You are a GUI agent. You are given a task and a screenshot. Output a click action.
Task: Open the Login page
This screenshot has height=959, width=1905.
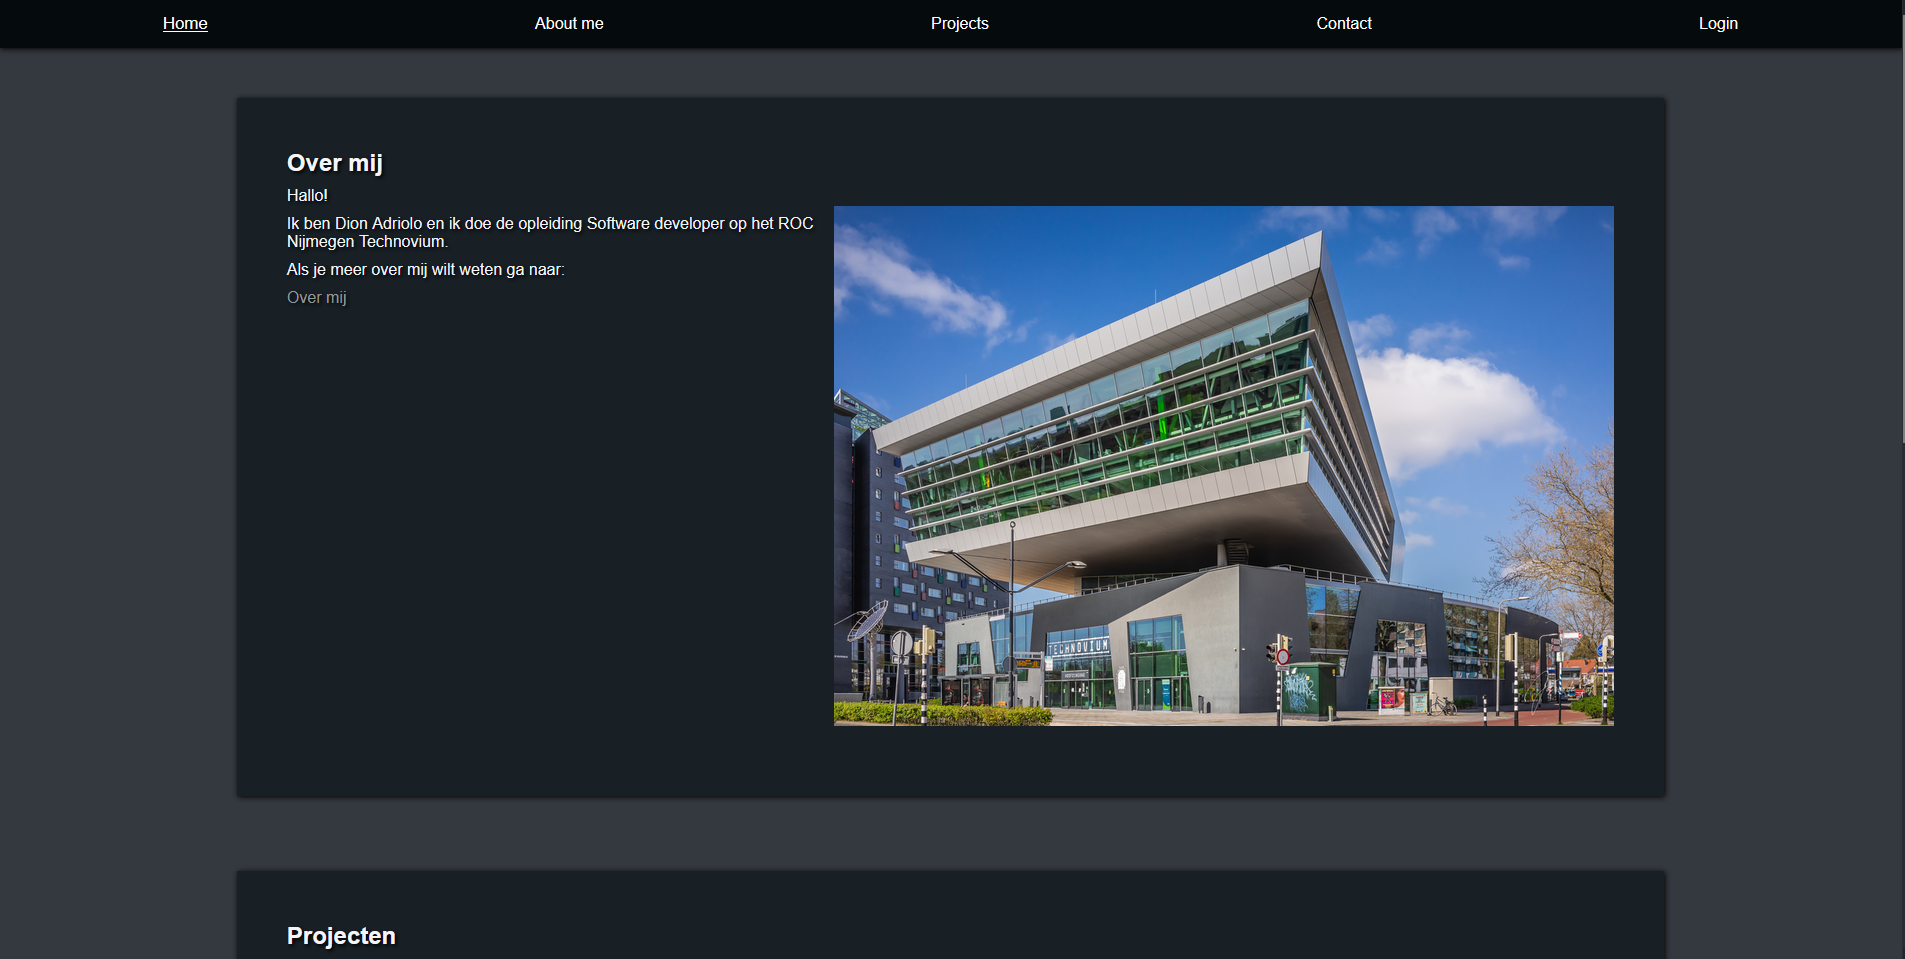click(1717, 23)
